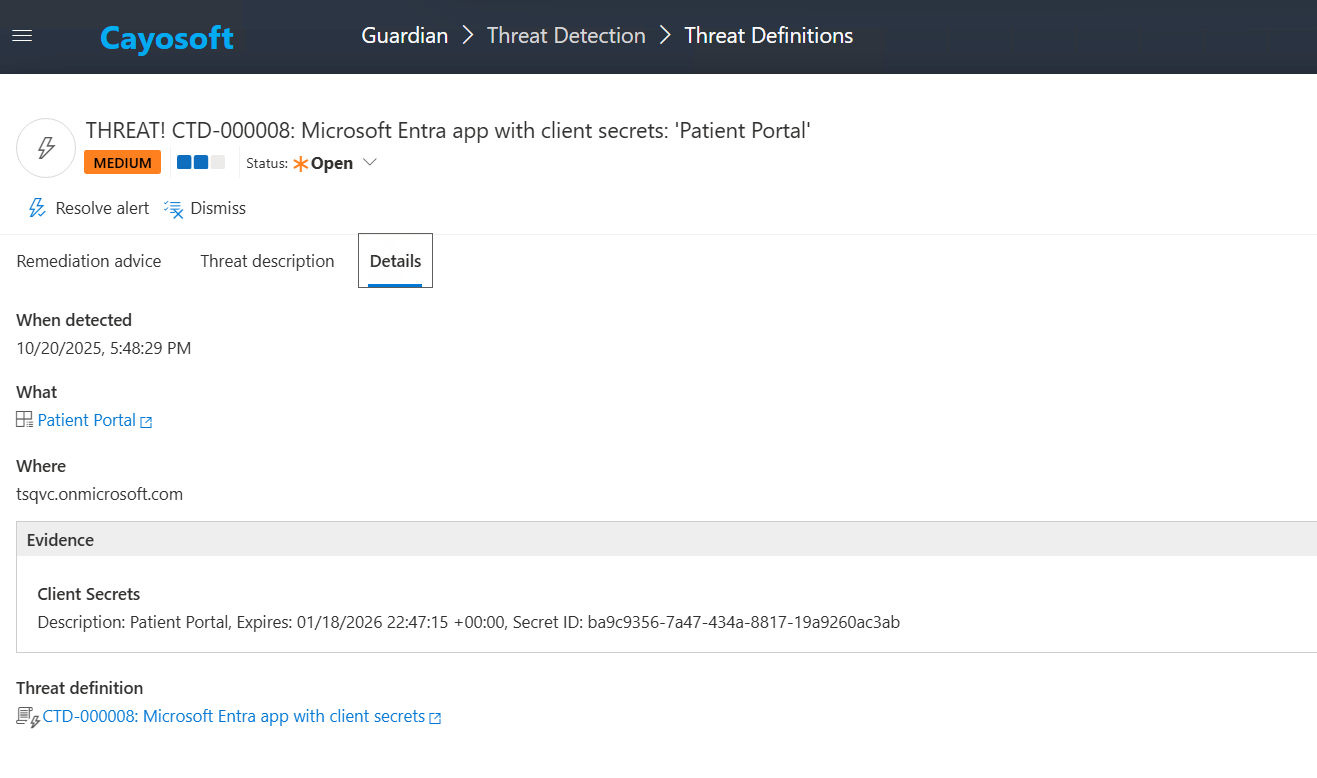The height and width of the screenshot is (778, 1317).
Task: Open the Patient Portal link
Action: click(x=87, y=420)
